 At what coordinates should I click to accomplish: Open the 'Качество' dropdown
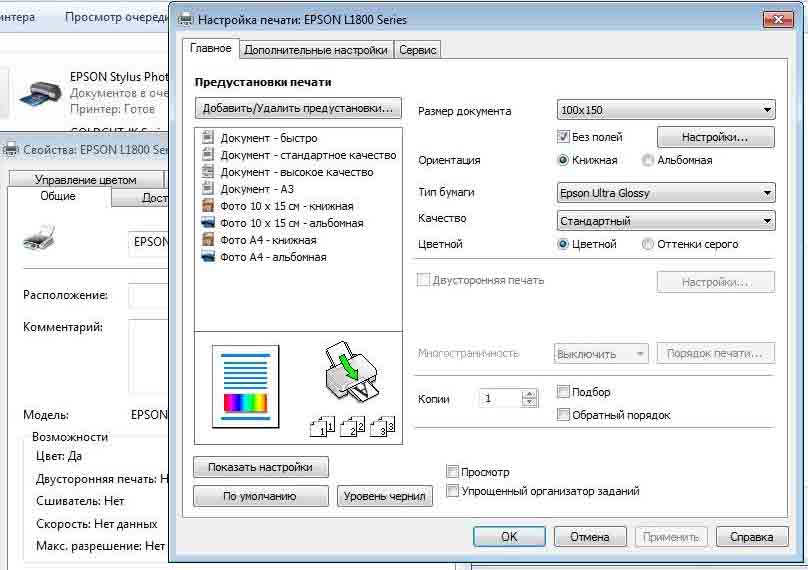666,221
